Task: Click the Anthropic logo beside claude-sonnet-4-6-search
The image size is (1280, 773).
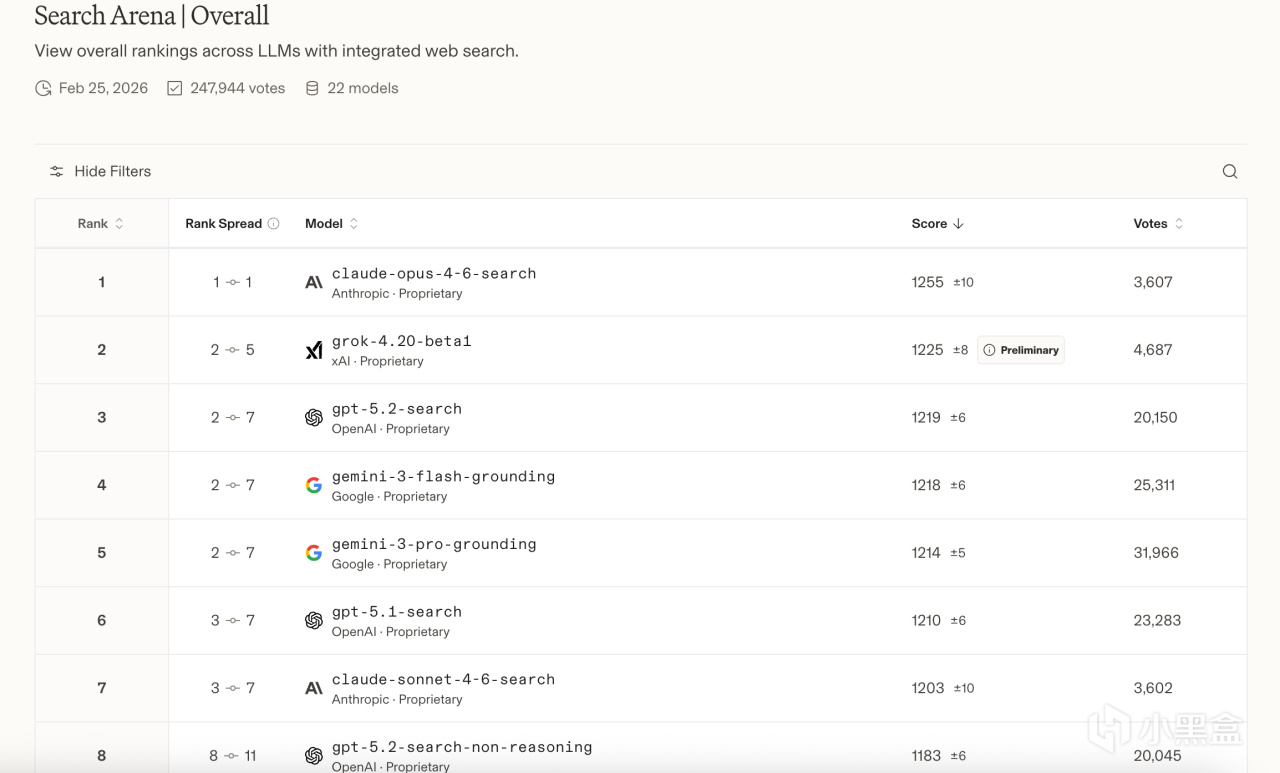Action: click(x=314, y=688)
